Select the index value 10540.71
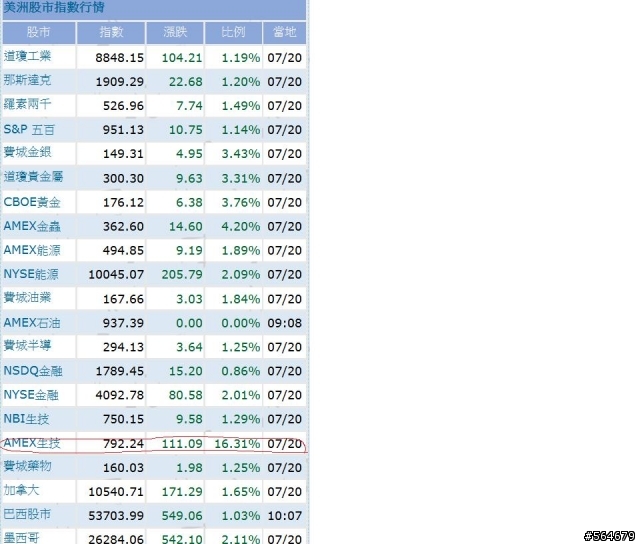 116,492
